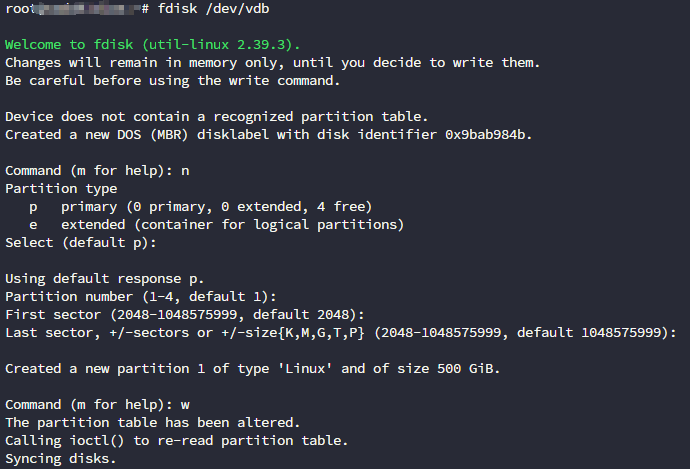Screen dimensions: 690x469
Task: Click 'The partition table has been altered.' line
Action: [154, 423]
